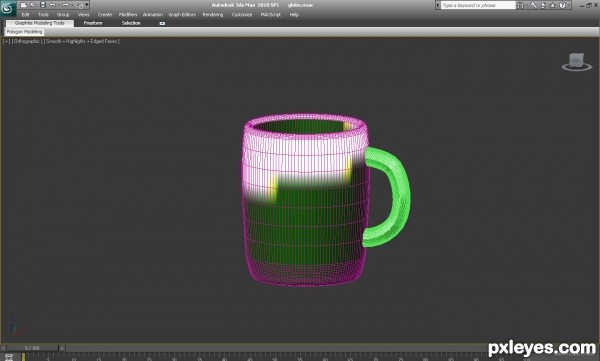Image resolution: width=600 pixels, height=361 pixels.
Task: Step time slider back one frame
Action: tap(3, 348)
